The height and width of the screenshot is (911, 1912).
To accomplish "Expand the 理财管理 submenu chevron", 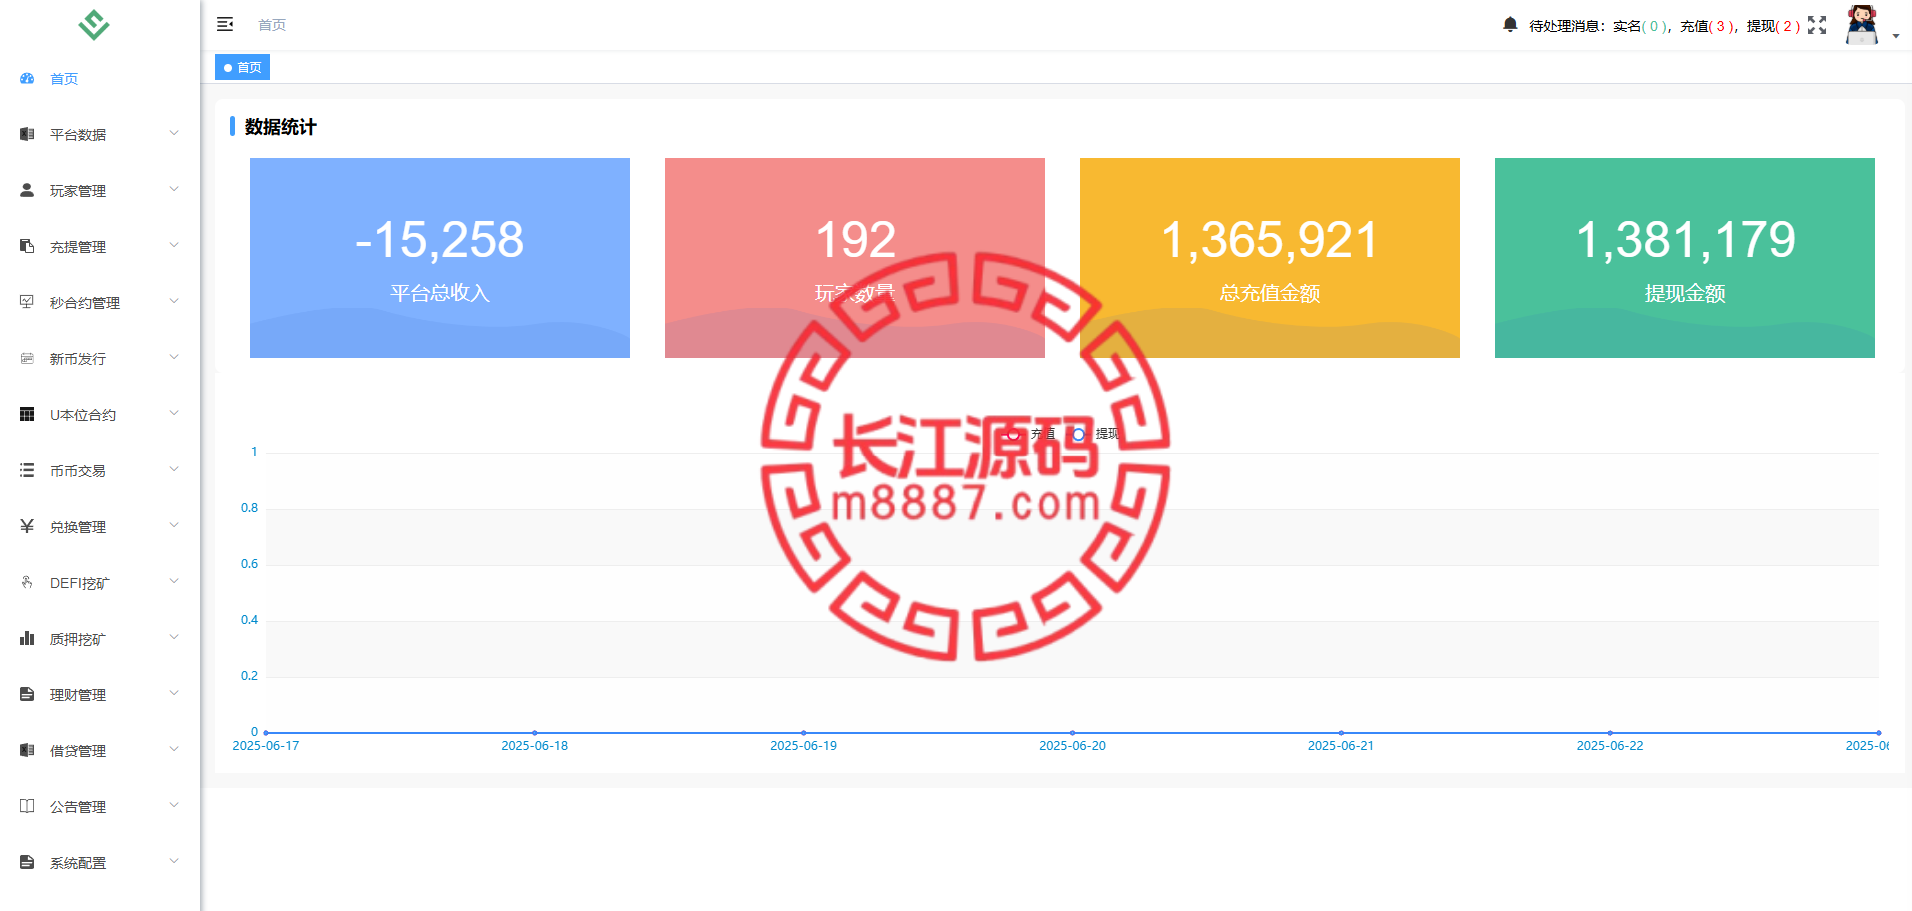I will [174, 693].
